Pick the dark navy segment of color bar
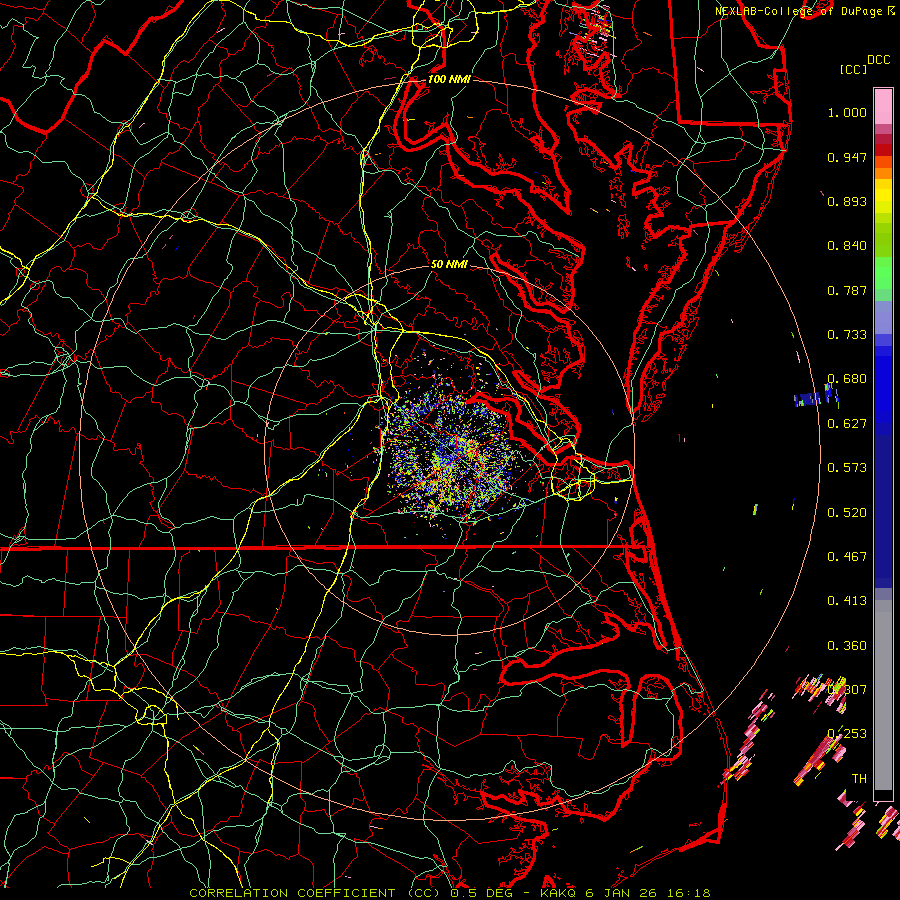900x900 pixels. click(x=883, y=511)
